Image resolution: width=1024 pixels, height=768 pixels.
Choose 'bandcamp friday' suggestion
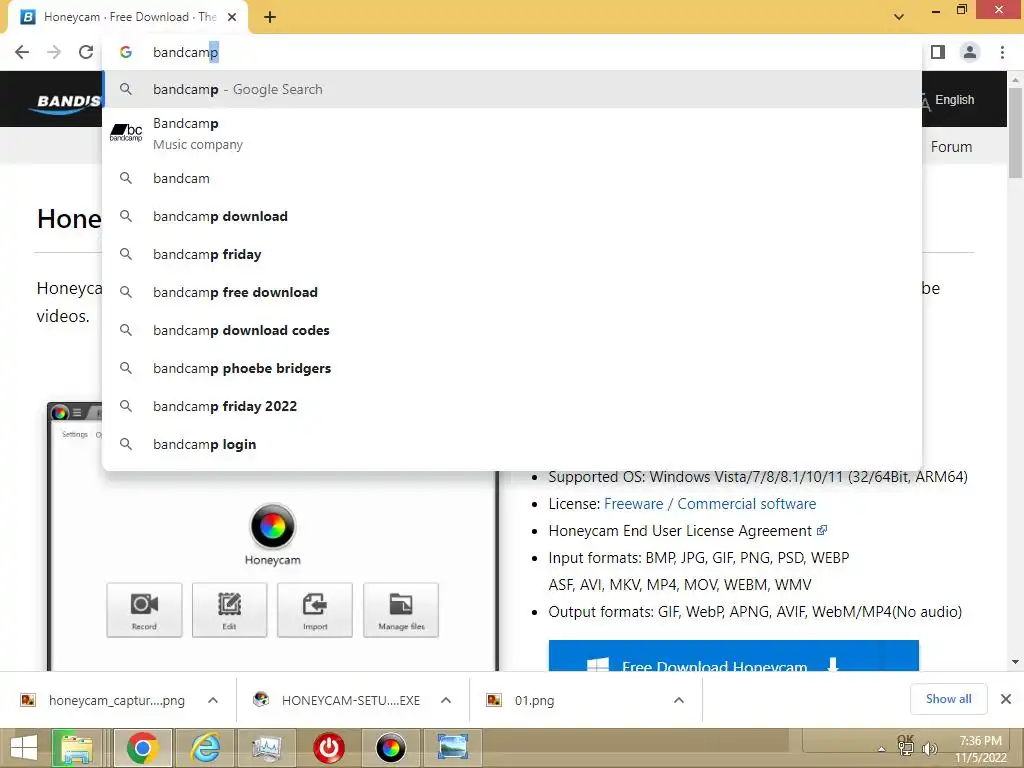point(512,254)
